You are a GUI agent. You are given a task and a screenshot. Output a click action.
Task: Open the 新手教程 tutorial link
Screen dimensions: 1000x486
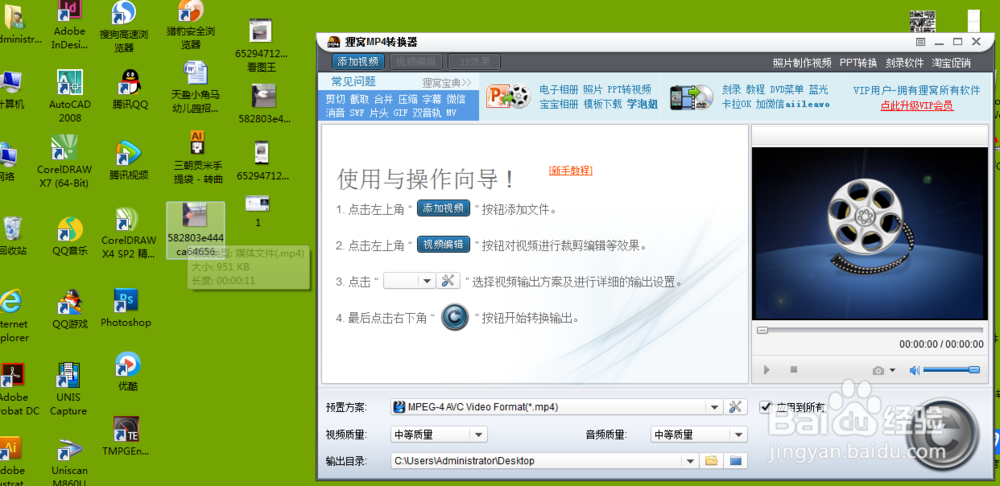(x=571, y=170)
